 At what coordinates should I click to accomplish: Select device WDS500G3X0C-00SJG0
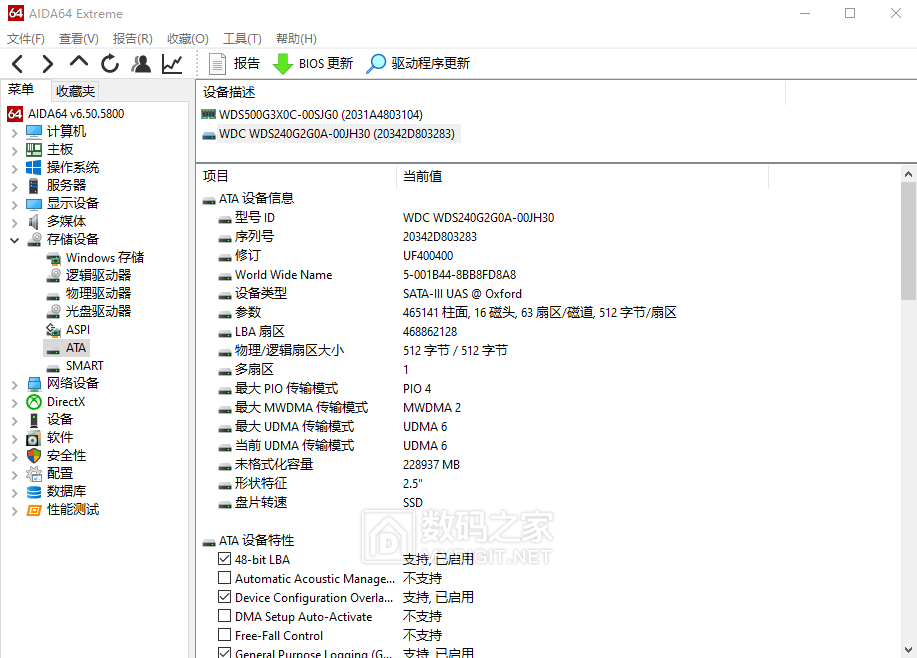click(x=320, y=115)
